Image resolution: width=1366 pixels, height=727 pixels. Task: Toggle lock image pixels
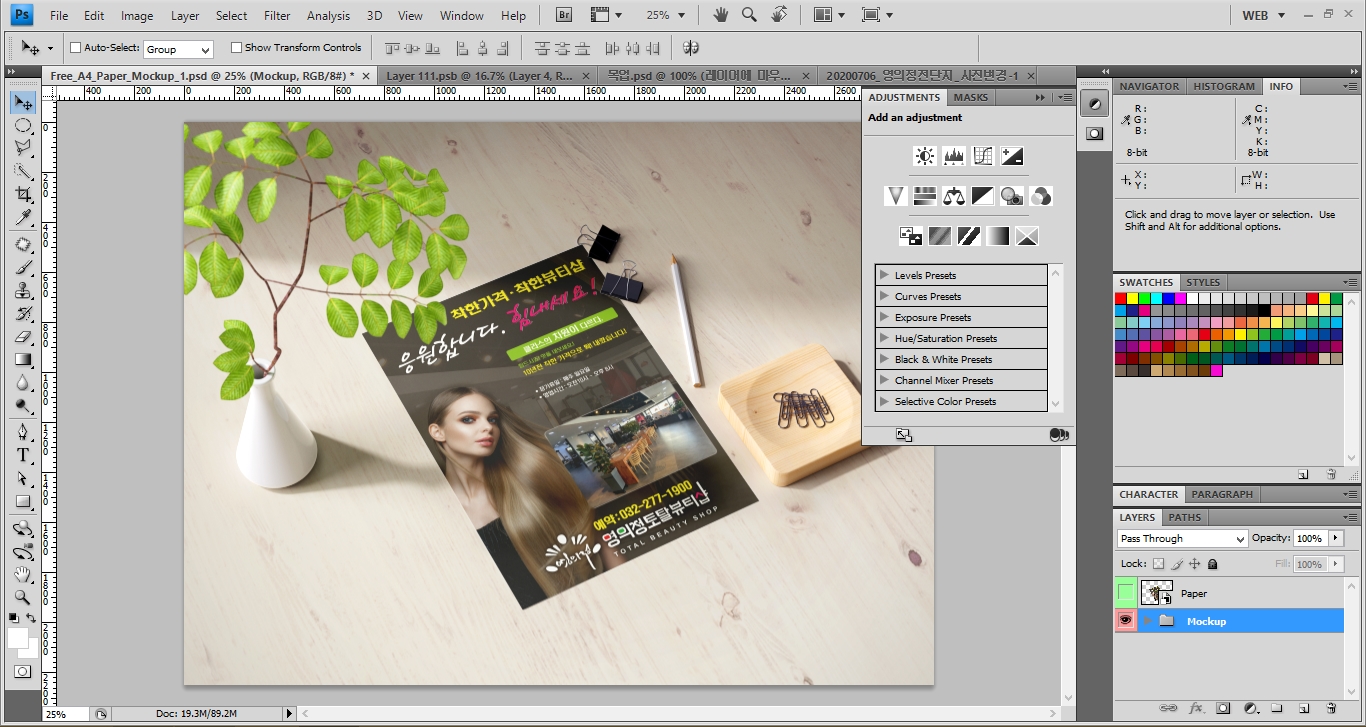click(x=1177, y=565)
